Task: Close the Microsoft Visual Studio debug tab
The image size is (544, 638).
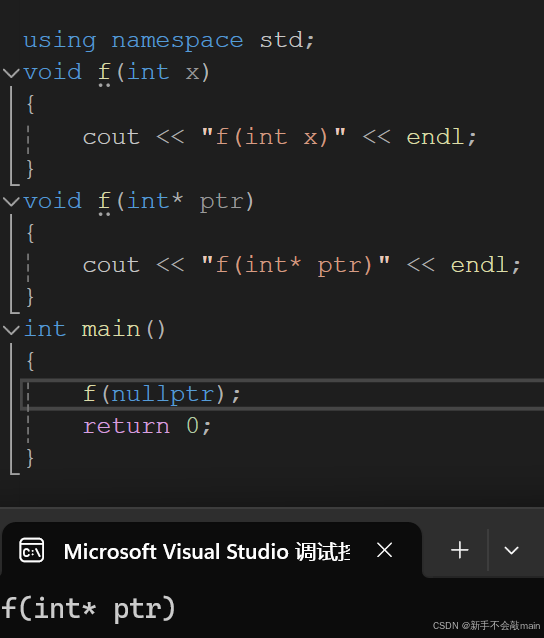Action: pyautogui.click(x=384, y=550)
